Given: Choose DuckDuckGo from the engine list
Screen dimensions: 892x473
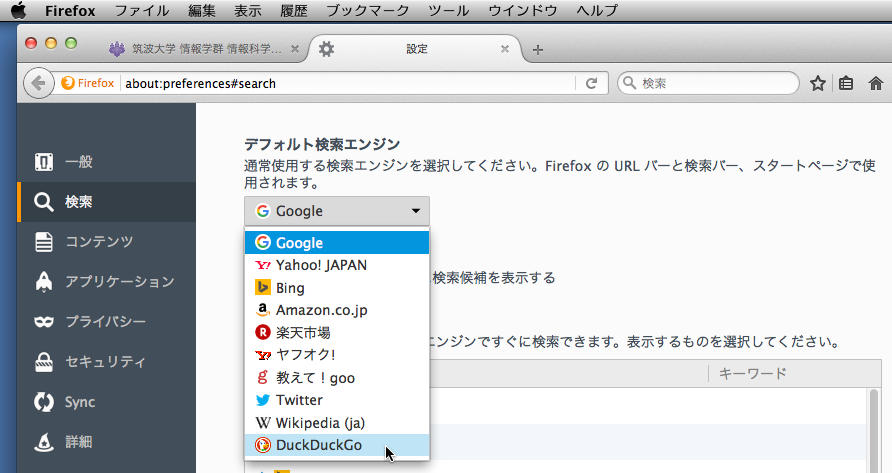Looking at the screenshot, I should (x=337, y=445).
